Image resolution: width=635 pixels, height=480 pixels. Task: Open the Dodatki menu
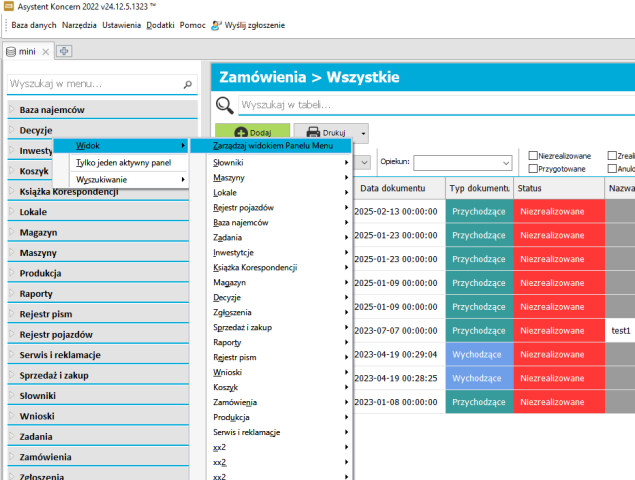point(160,25)
